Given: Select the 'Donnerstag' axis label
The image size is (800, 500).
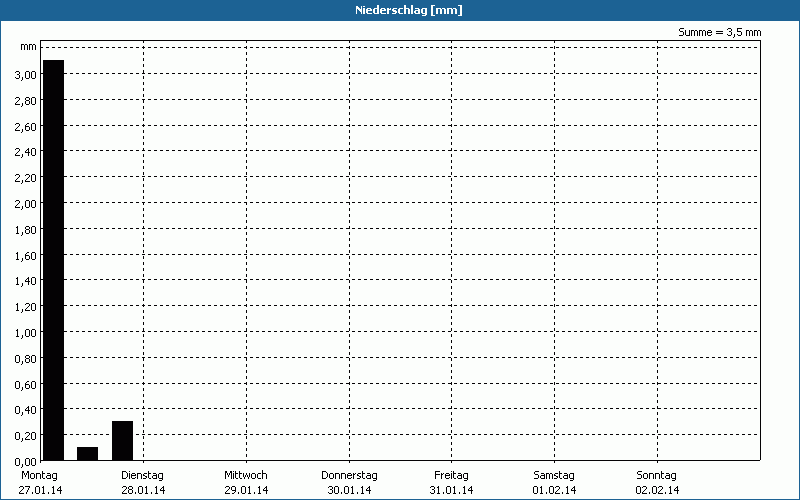Looking at the screenshot, I should (349, 475).
